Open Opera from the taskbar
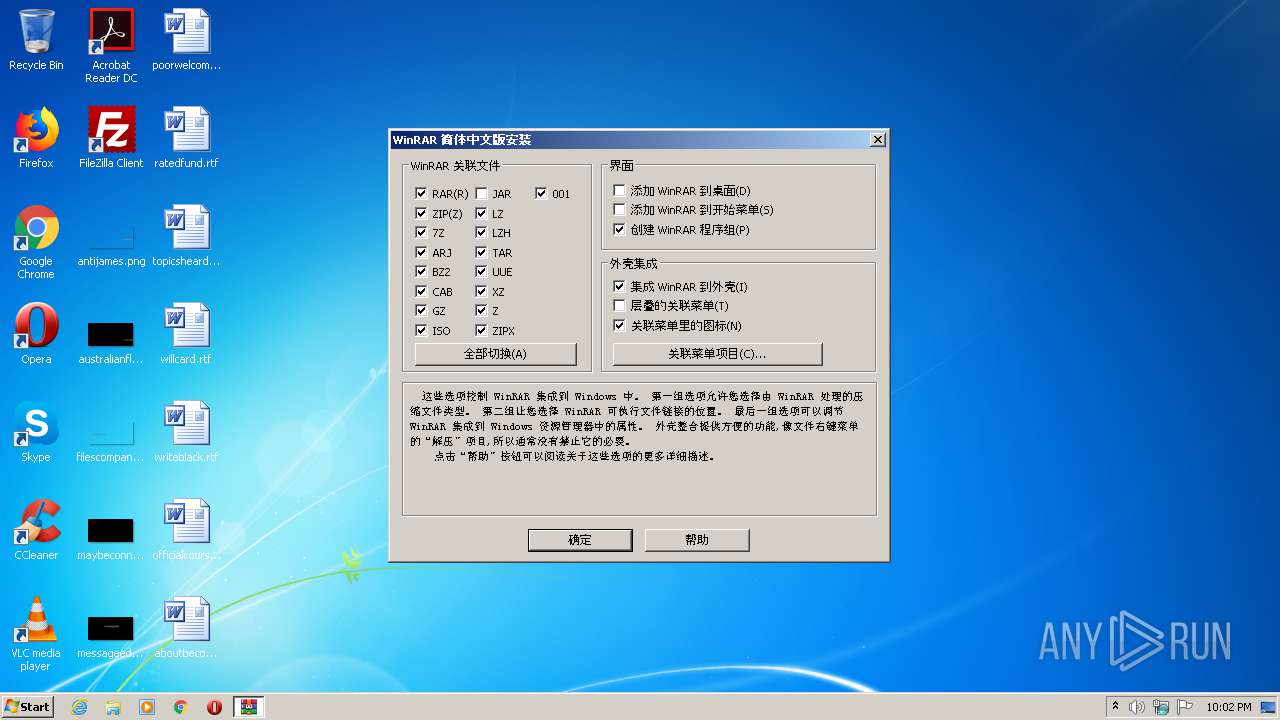This screenshot has width=1280, height=720. coord(214,707)
